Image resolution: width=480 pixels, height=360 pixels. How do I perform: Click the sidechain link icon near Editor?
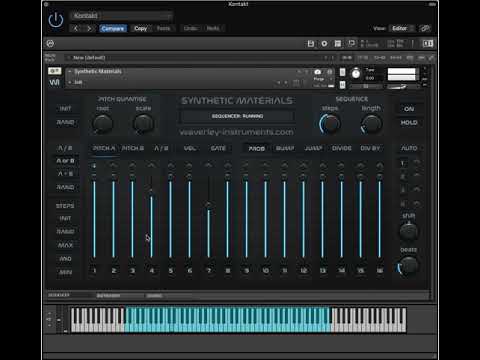[425, 28]
